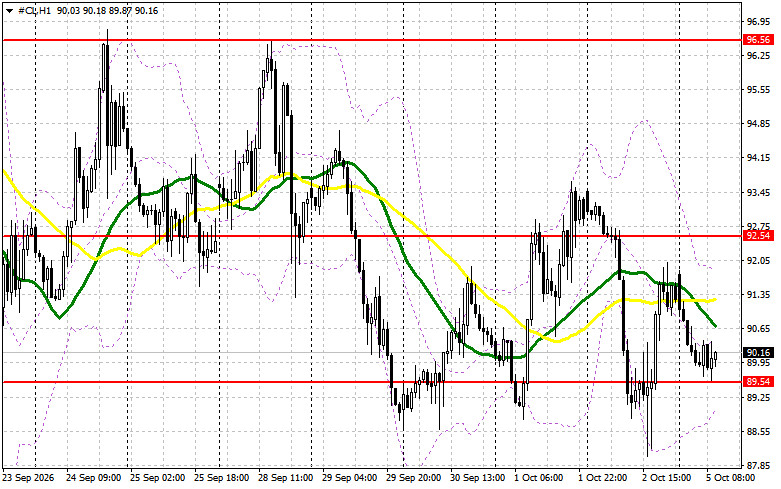Select the 28 Sep 11:00 time label

click(x=285, y=478)
